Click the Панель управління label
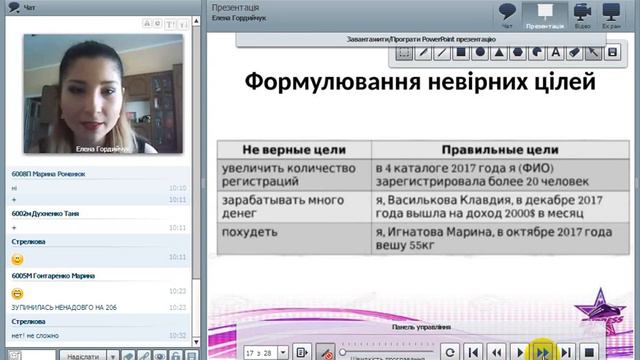 pos(421,327)
